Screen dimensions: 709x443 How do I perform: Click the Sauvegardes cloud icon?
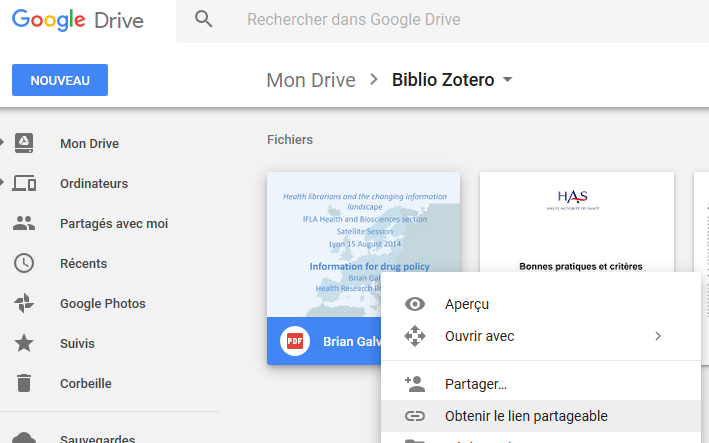tap(24, 438)
